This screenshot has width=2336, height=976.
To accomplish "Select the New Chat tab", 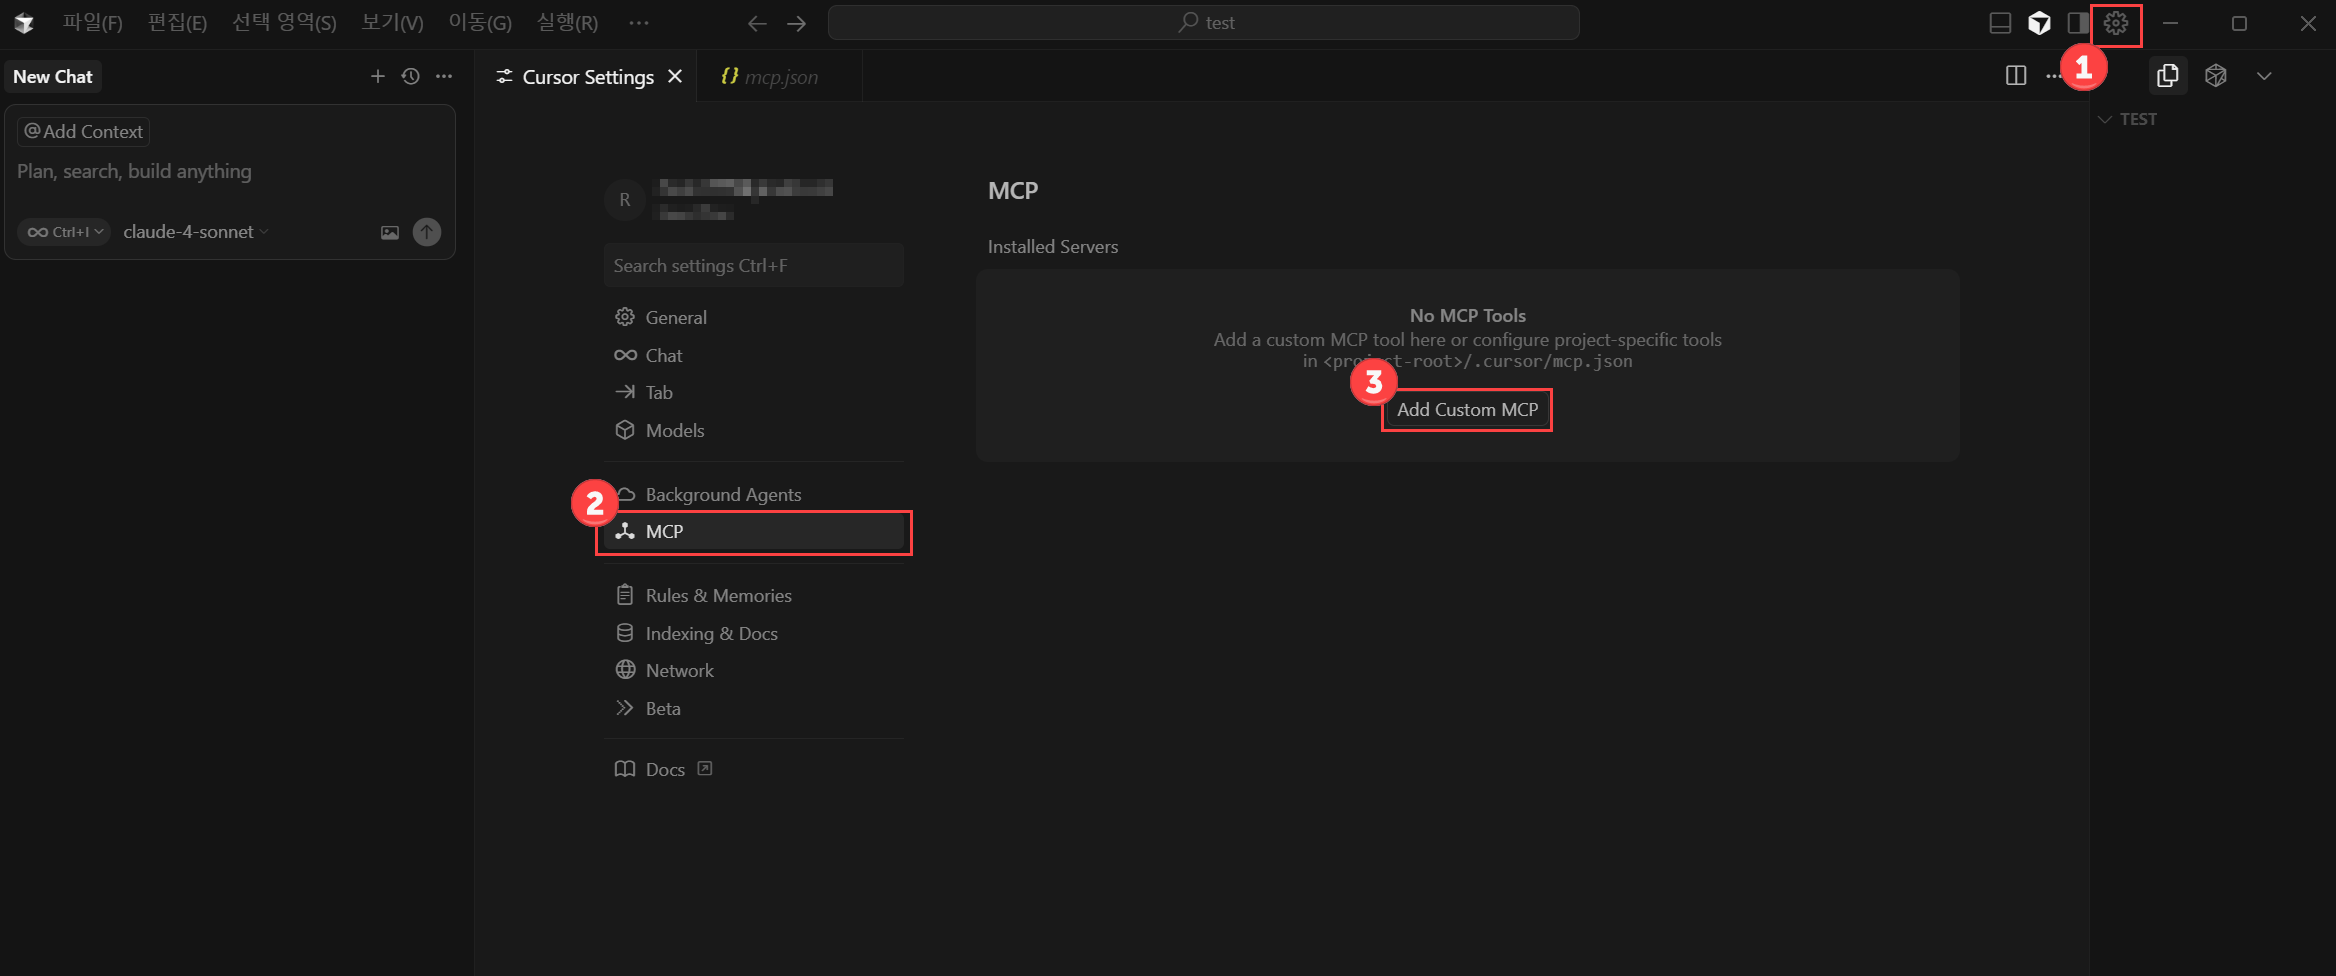I will pos(53,76).
